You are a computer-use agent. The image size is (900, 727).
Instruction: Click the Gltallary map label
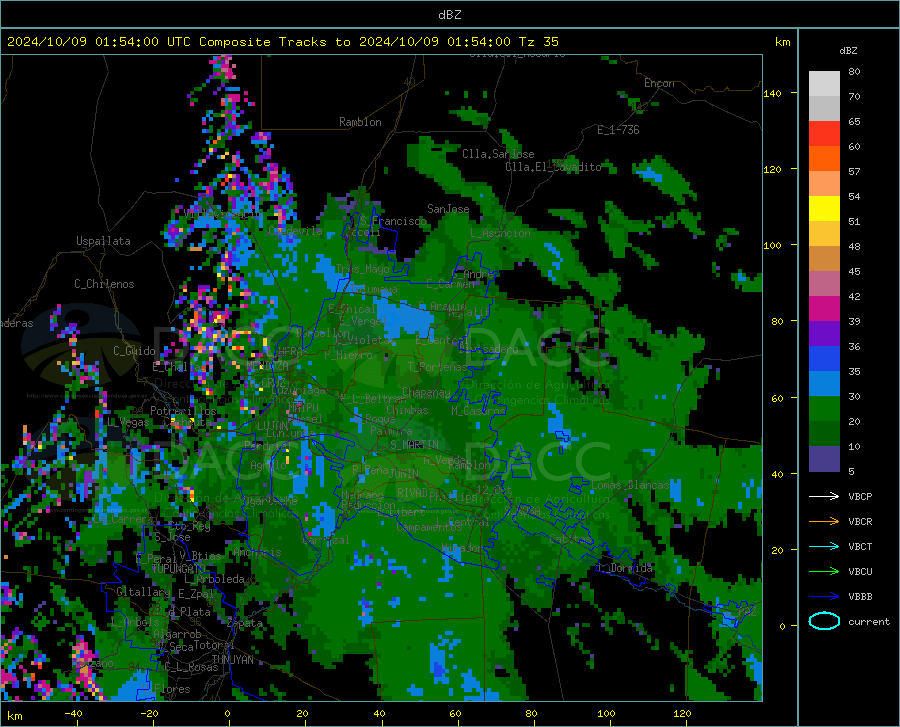coord(142,592)
